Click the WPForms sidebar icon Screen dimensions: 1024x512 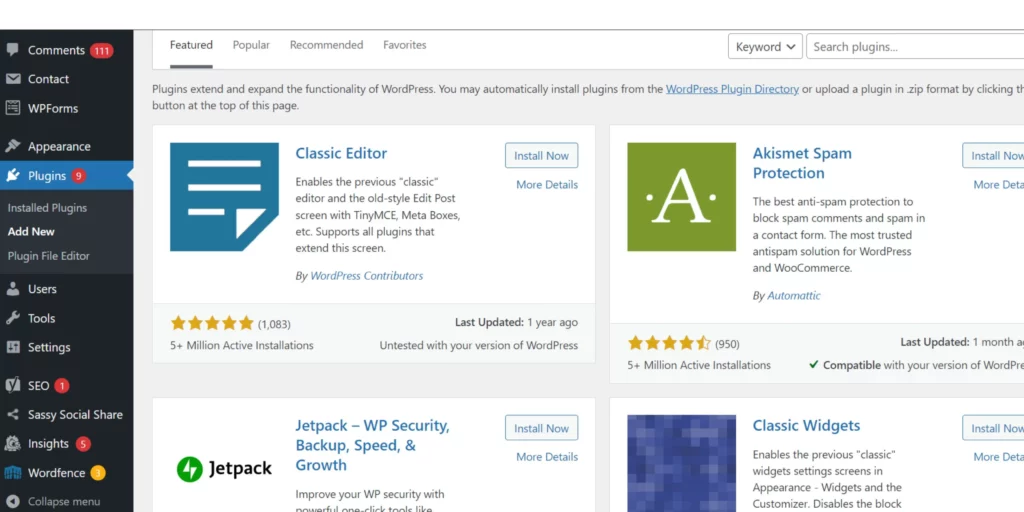click(x=12, y=108)
